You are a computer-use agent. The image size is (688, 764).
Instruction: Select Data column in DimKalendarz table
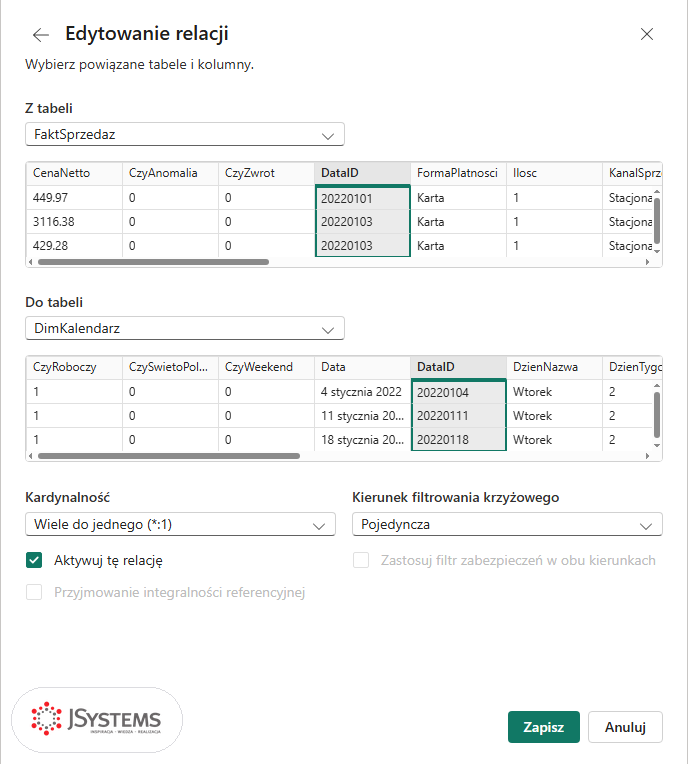[362, 367]
